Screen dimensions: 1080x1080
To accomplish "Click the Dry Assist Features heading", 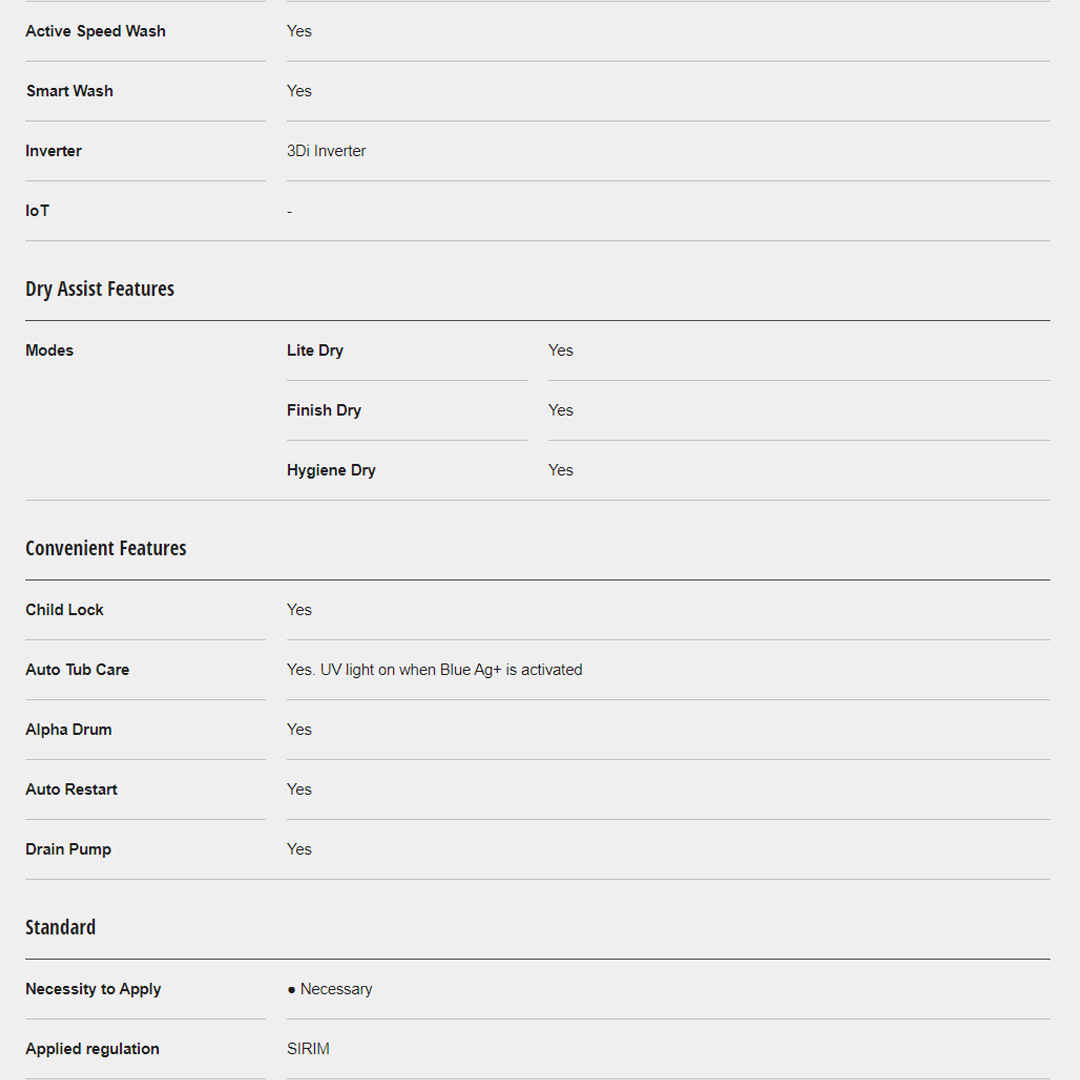I will [100, 289].
